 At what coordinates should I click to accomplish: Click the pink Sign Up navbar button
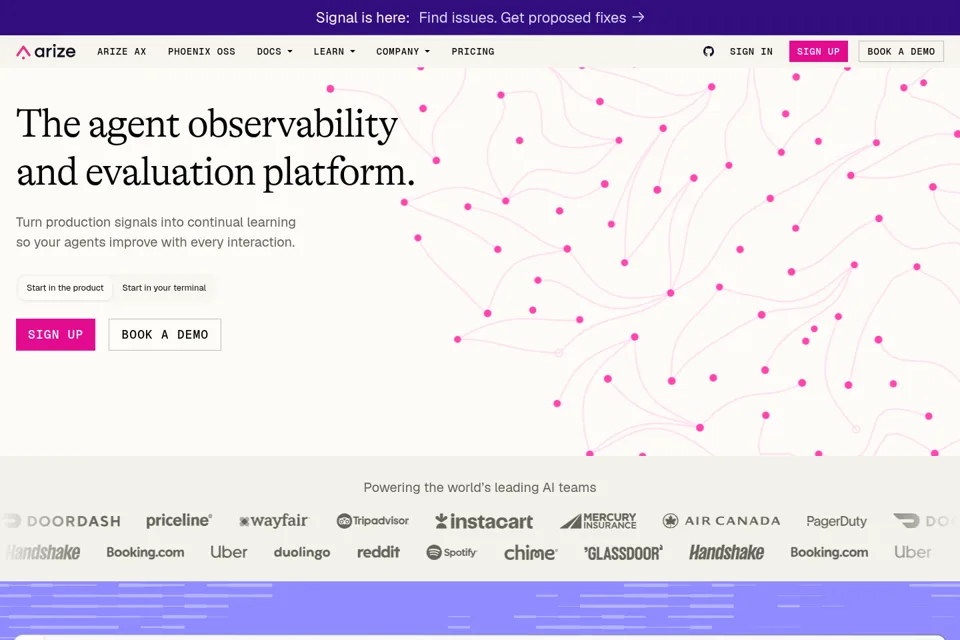tap(818, 51)
